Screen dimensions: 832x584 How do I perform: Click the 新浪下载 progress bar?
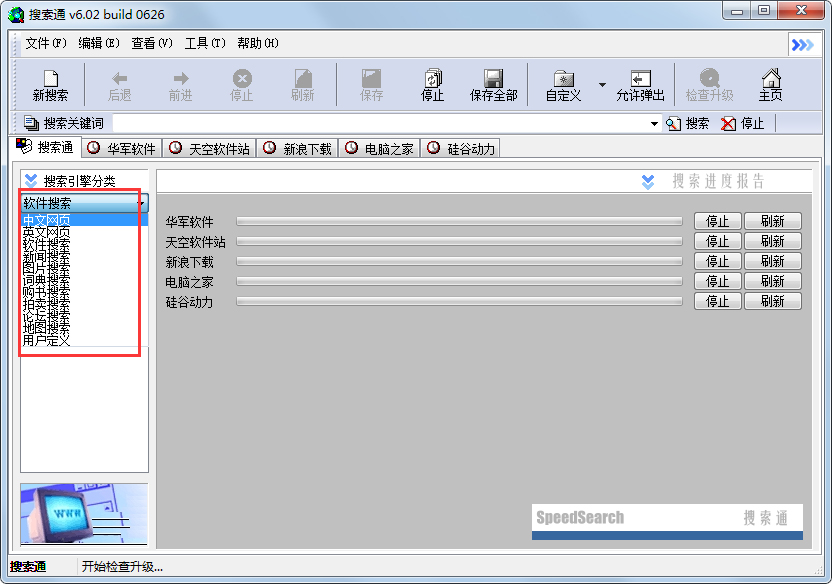[459, 261]
